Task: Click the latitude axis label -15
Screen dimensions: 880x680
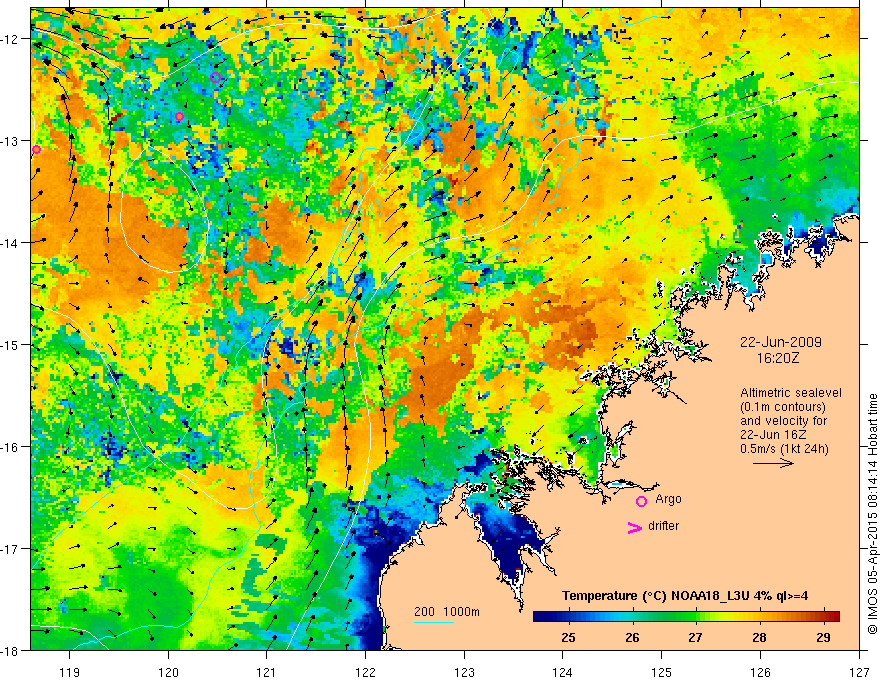Action: click(10, 344)
